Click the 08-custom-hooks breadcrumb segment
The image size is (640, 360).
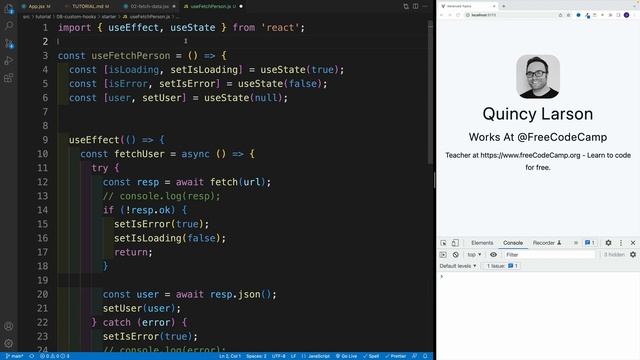[76, 17]
